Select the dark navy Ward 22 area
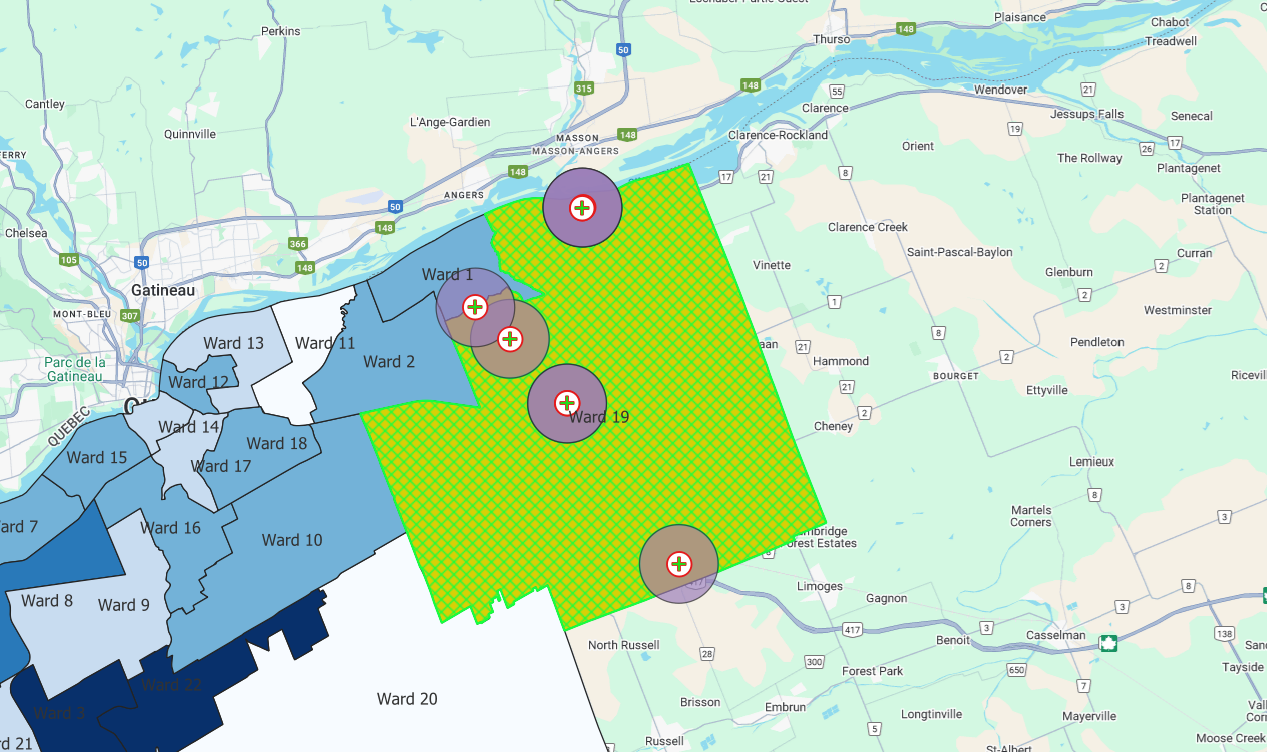This screenshot has height=752, width=1267. (170, 685)
